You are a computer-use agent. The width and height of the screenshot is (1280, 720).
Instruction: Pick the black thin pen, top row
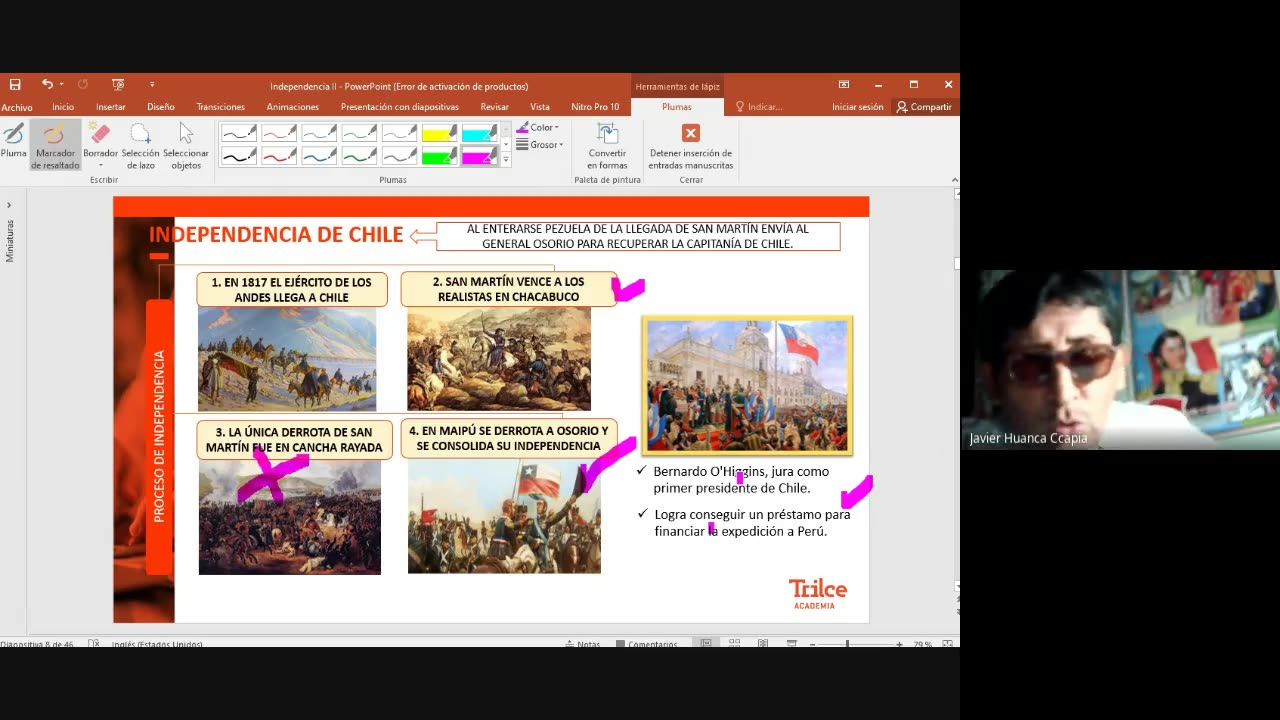pos(238,133)
